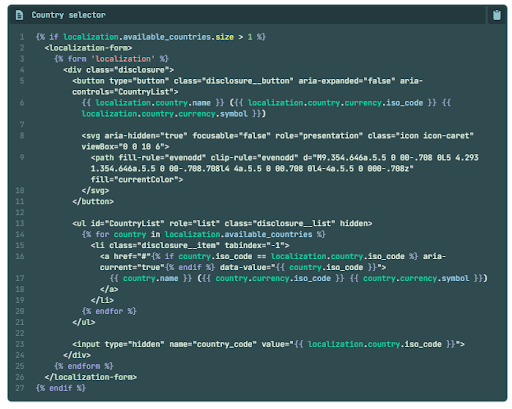Click the '</ul>' closing tag
This screenshot has width=512, height=409.
(x=84, y=322)
